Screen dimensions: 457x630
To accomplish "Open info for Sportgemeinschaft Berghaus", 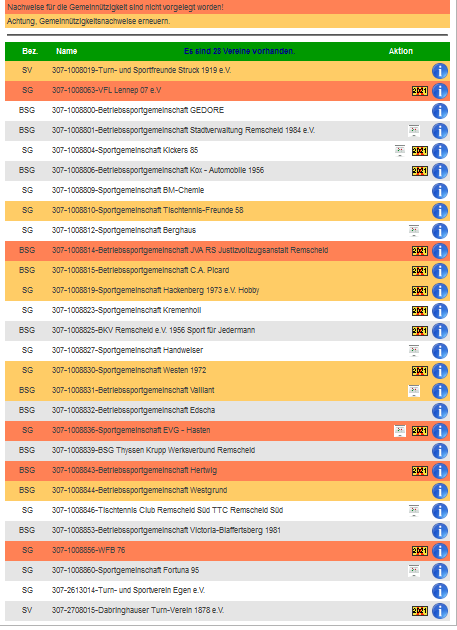I will point(440,231).
